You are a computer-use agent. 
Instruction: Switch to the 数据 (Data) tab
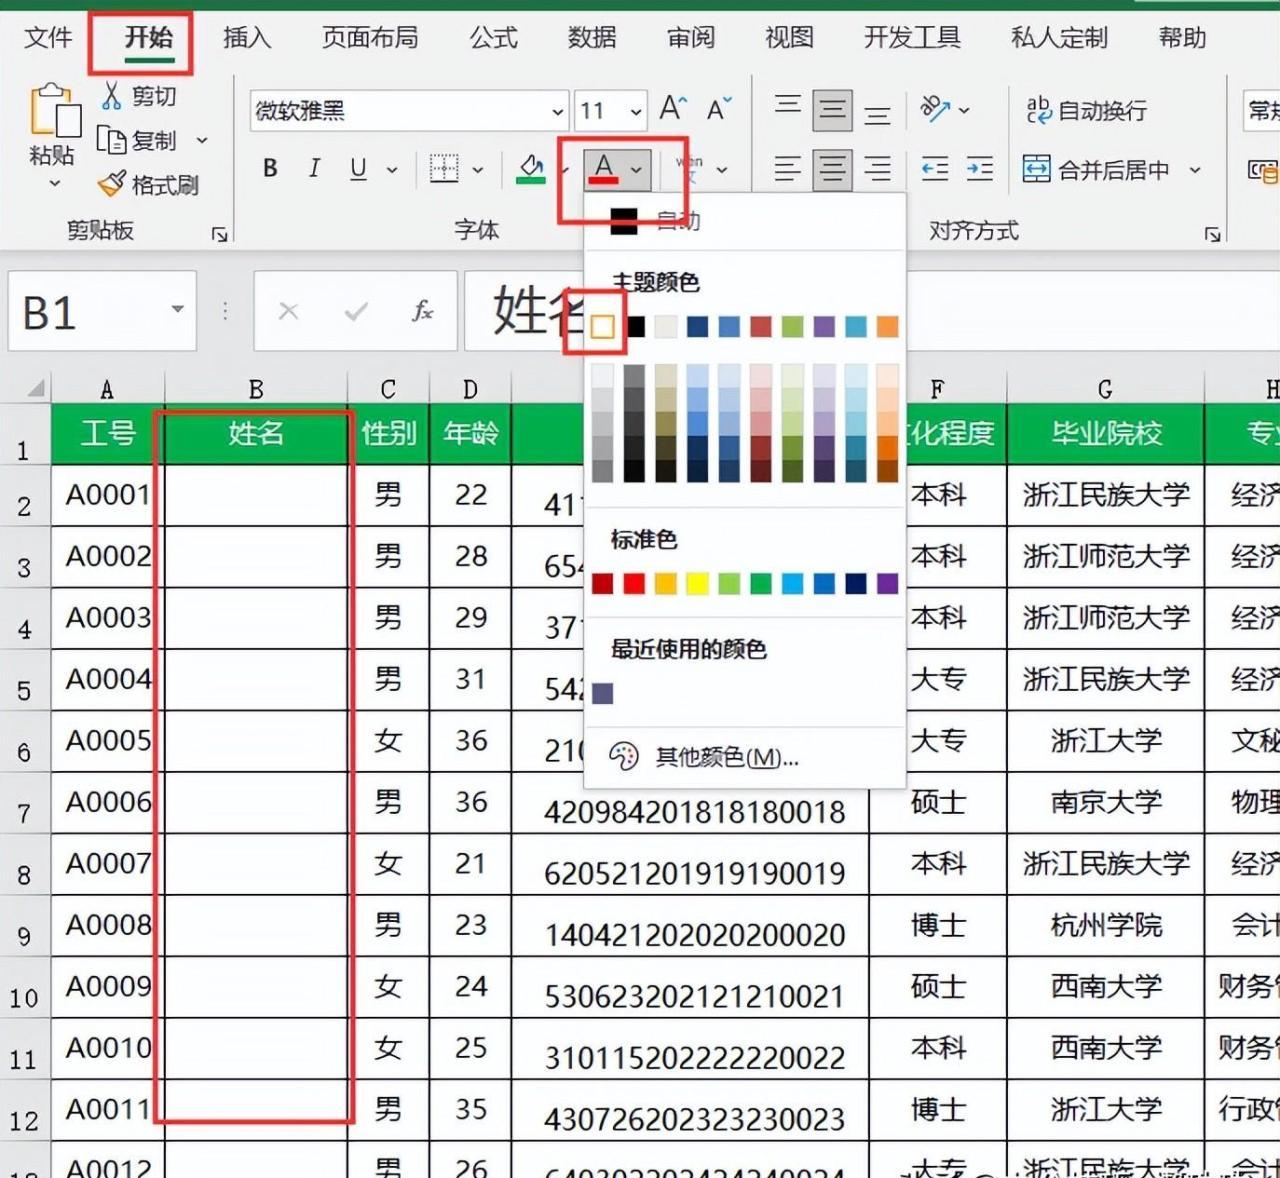click(x=592, y=37)
